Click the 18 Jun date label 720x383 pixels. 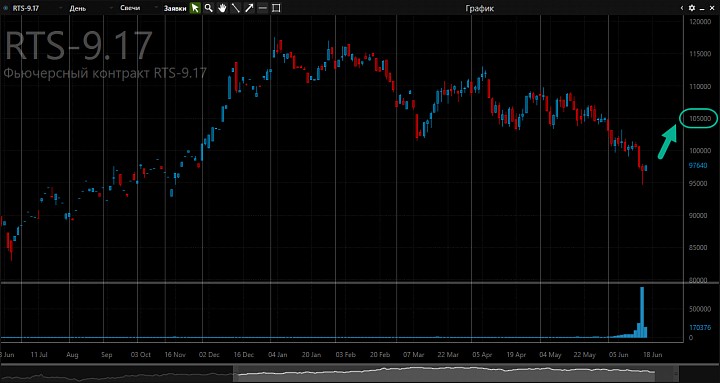pos(652,355)
